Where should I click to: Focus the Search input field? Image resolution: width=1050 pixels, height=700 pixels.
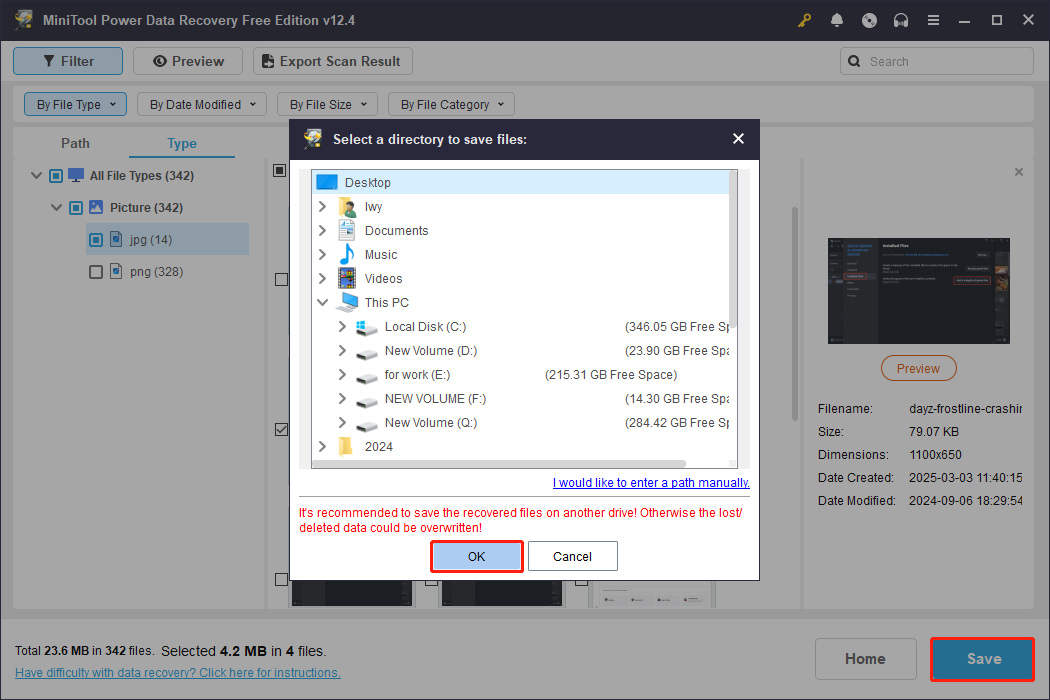click(x=937, y=61)
